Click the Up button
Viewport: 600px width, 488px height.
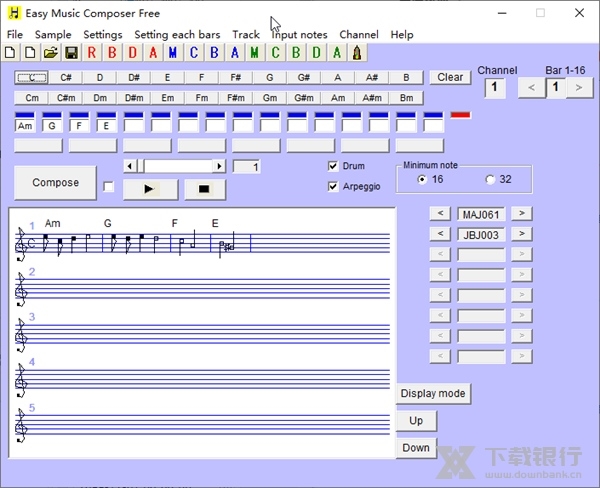pos(416,421)
